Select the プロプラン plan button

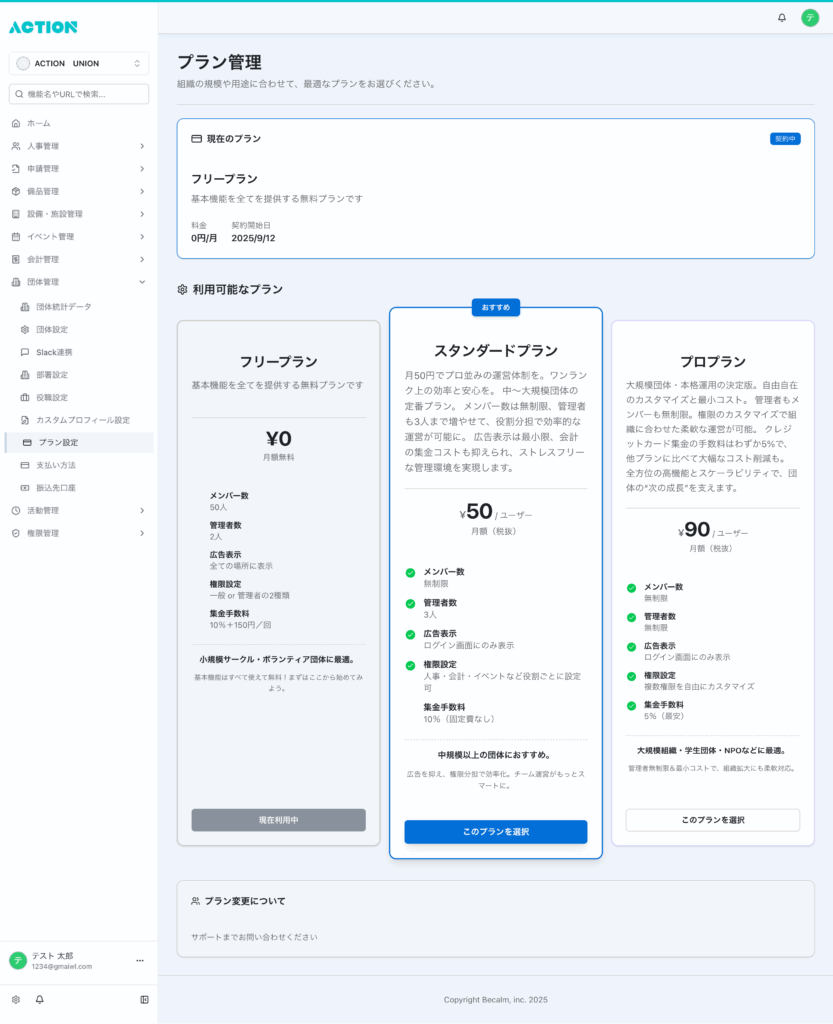[x=712, y=820]
